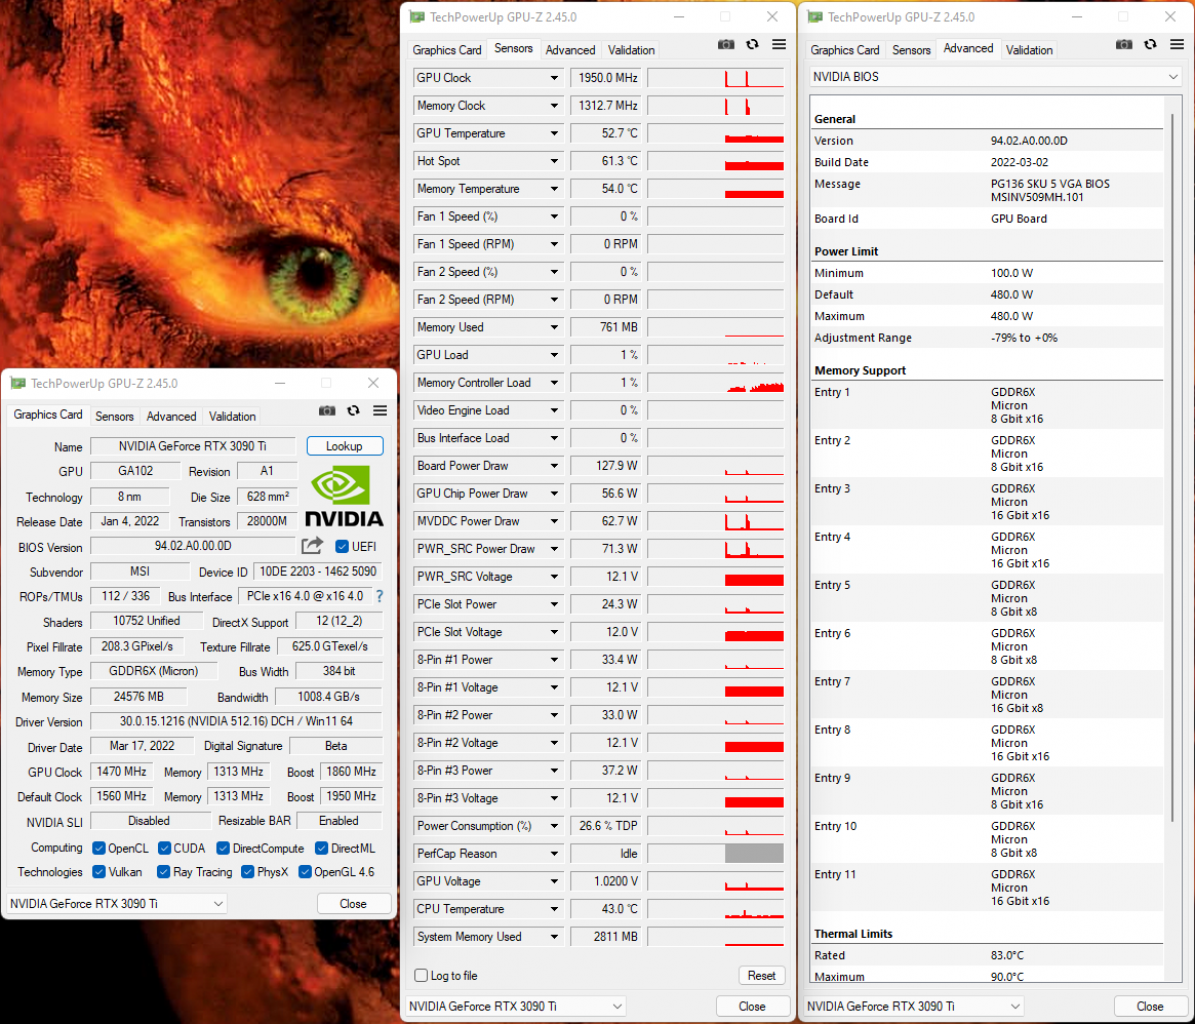The height and width of the screenshot is (1024, 1195).
Task: Click the Adjustment Range -79% to +0% value
Action: click(1024, 338)
